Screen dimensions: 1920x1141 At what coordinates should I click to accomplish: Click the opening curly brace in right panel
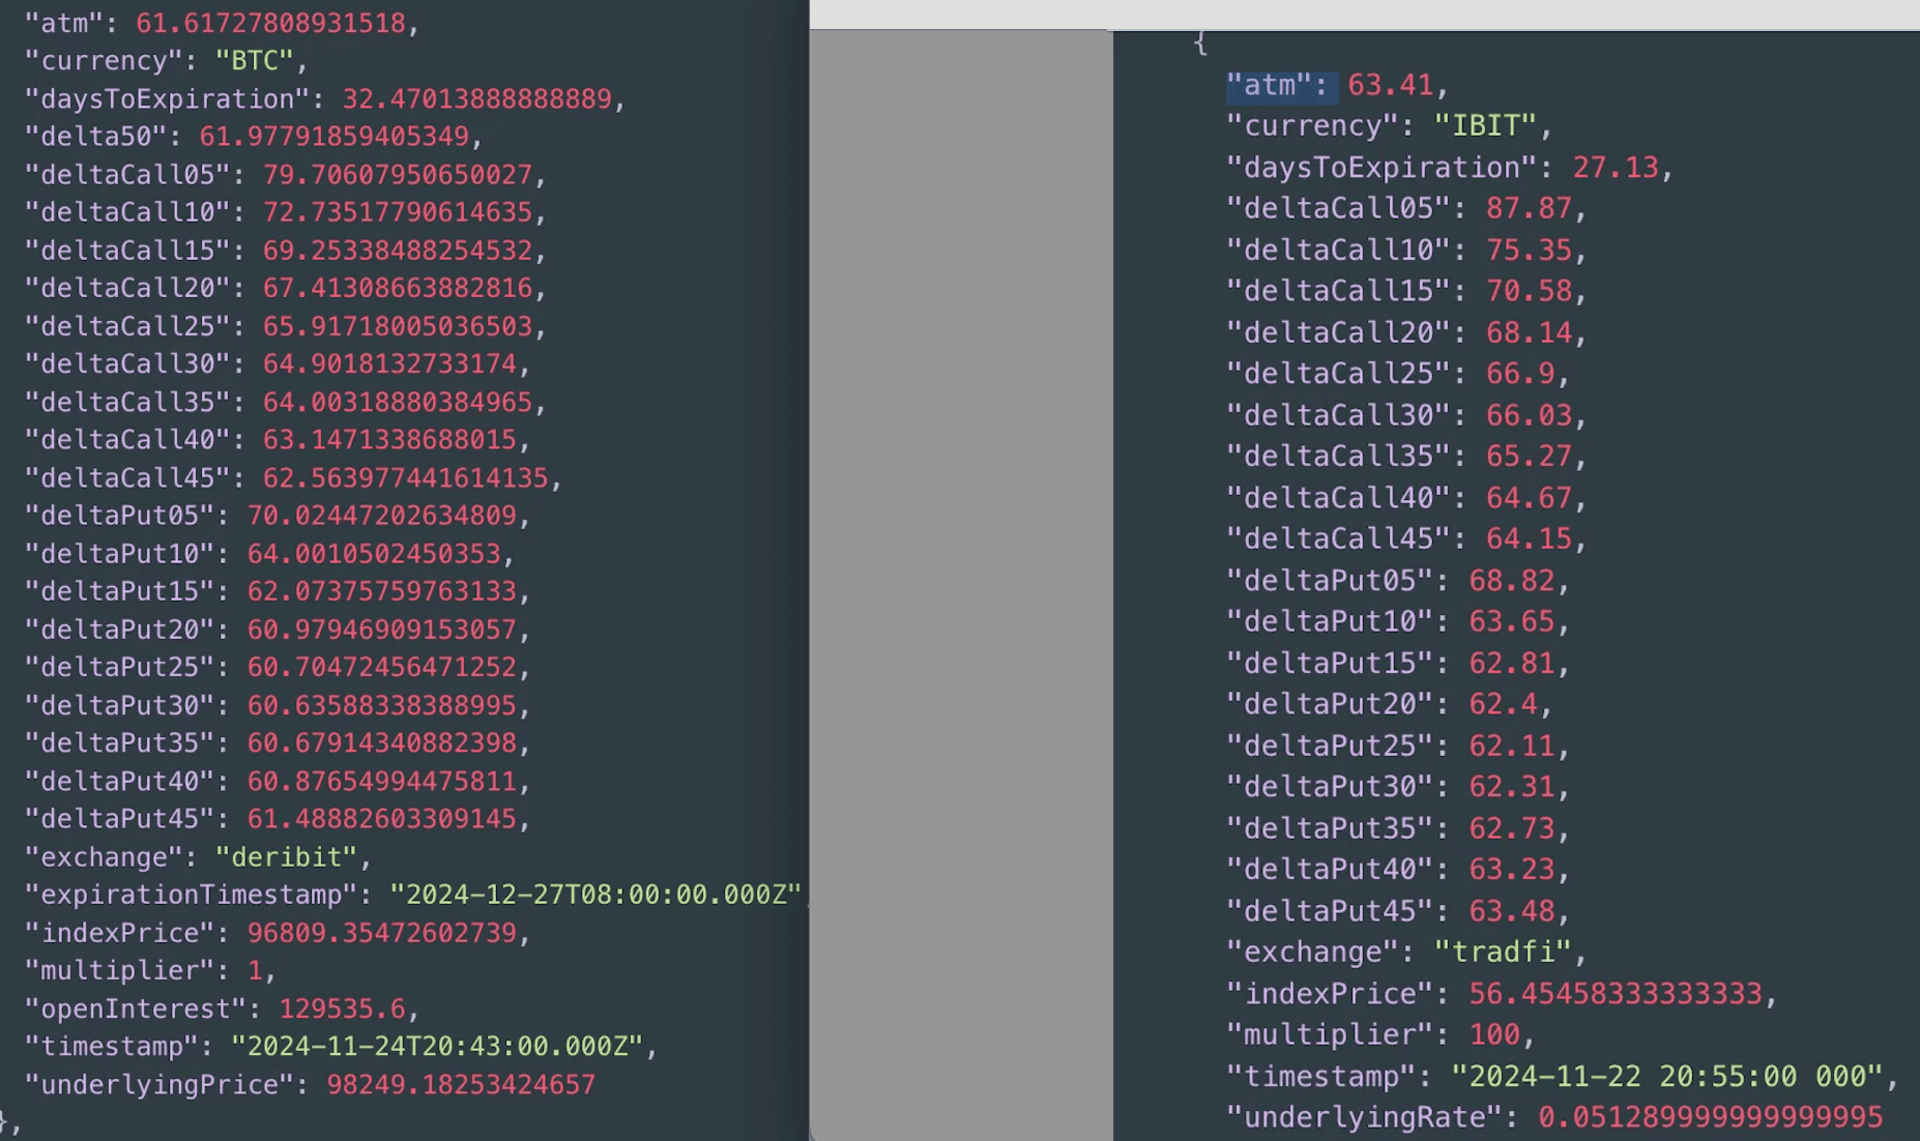tap(1200, 43)
